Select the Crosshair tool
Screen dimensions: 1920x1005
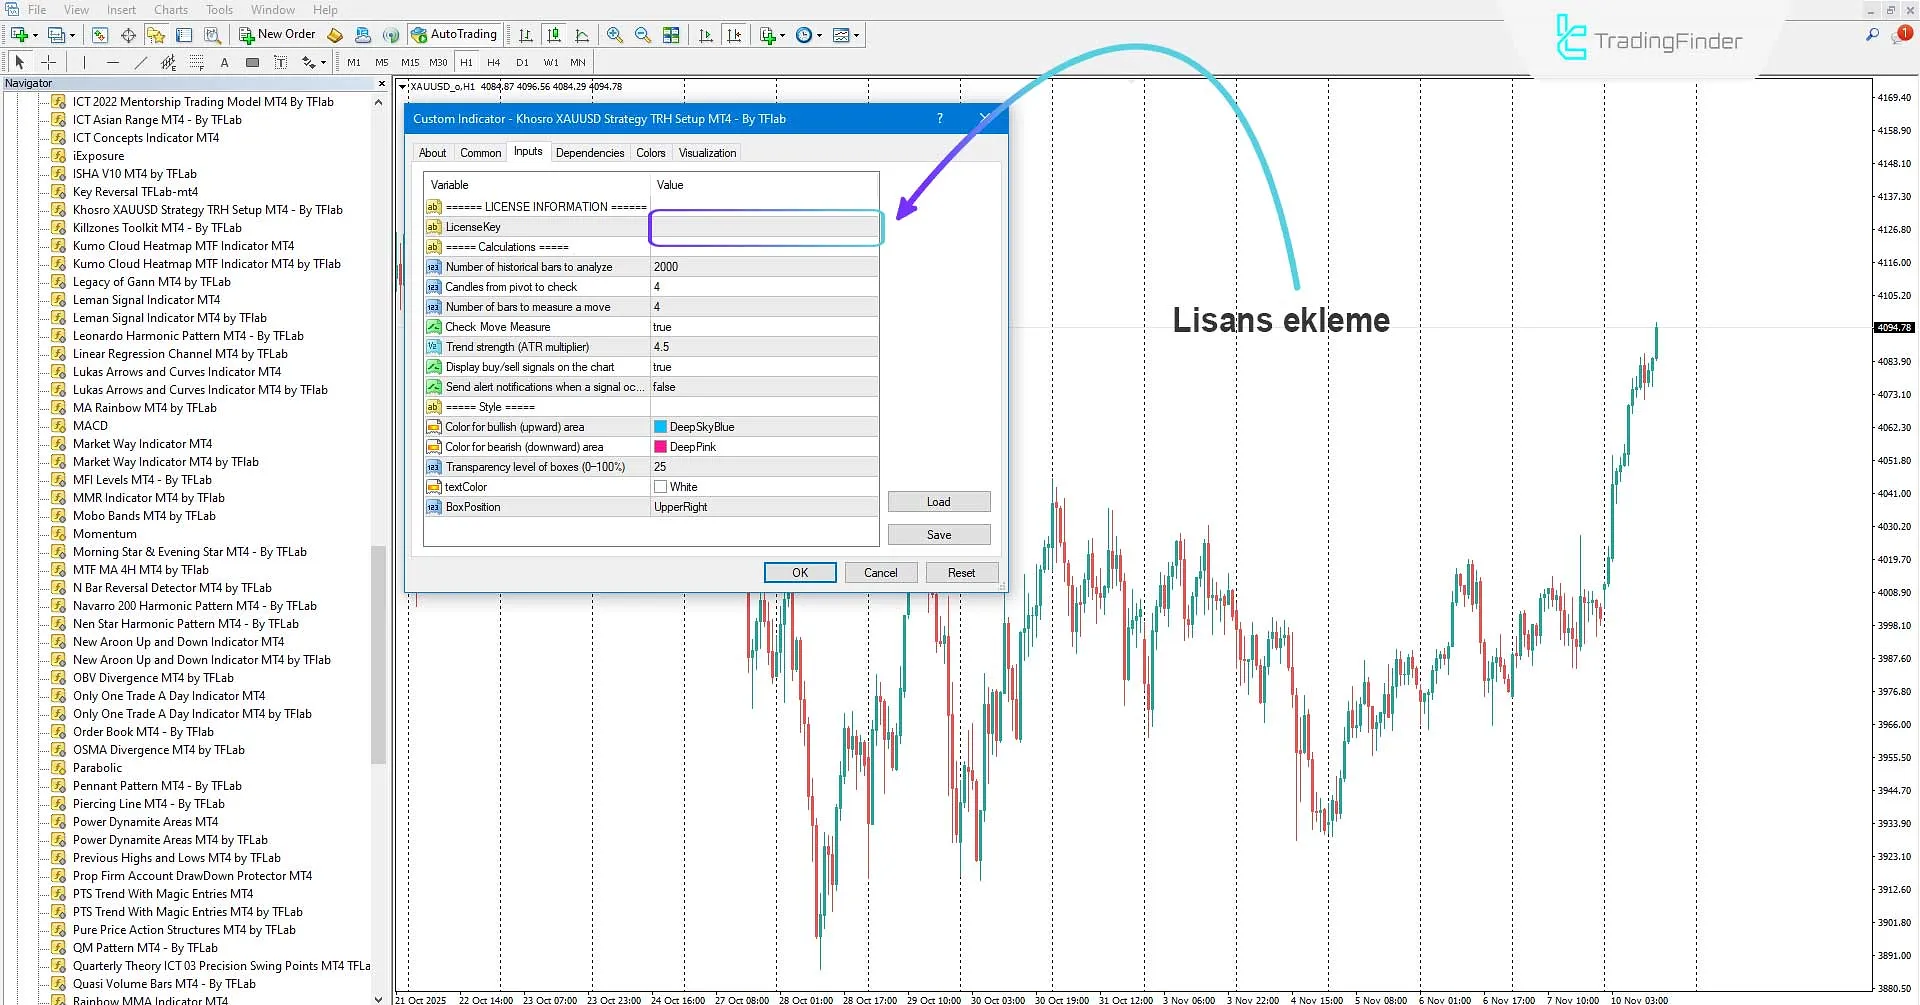(x=49, y=62)
